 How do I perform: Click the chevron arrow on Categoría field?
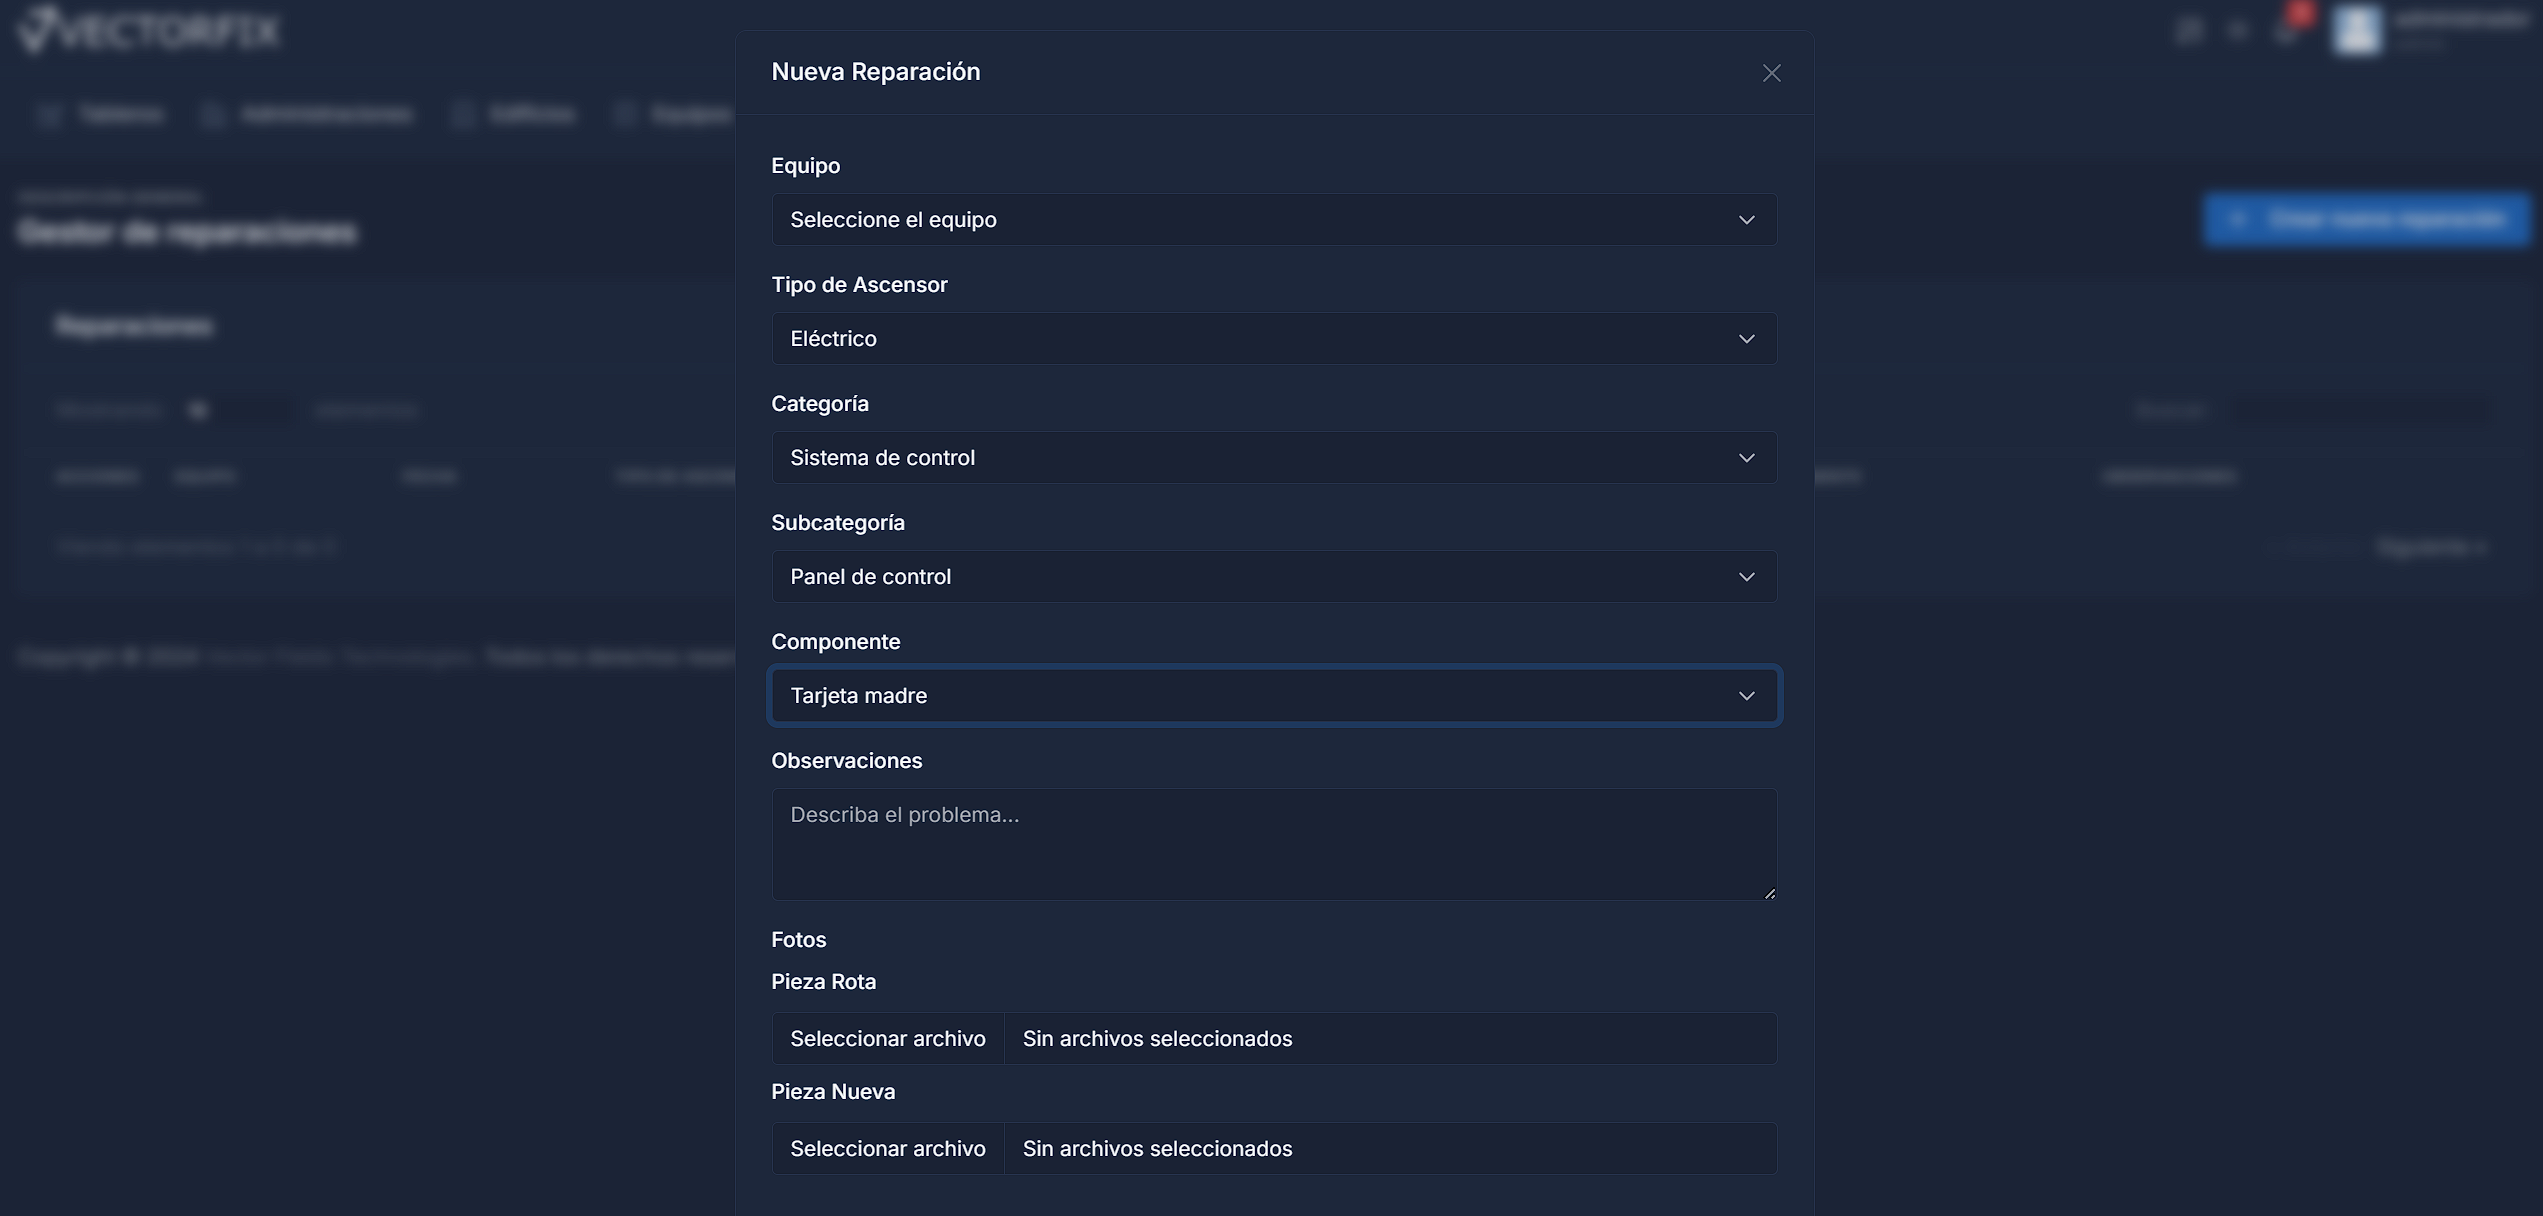pyautogui.click(x=1746, y=458)
